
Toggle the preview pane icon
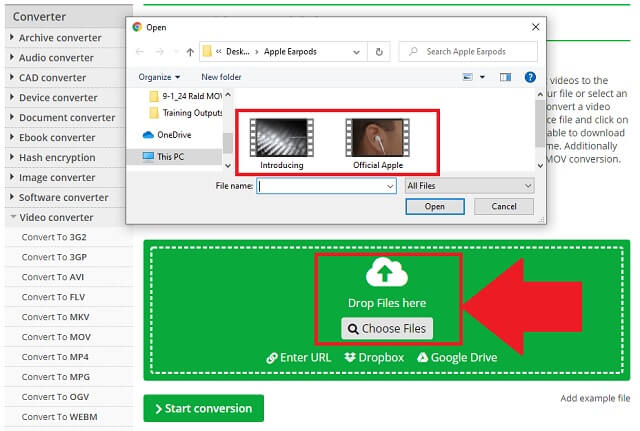(504, 77)
